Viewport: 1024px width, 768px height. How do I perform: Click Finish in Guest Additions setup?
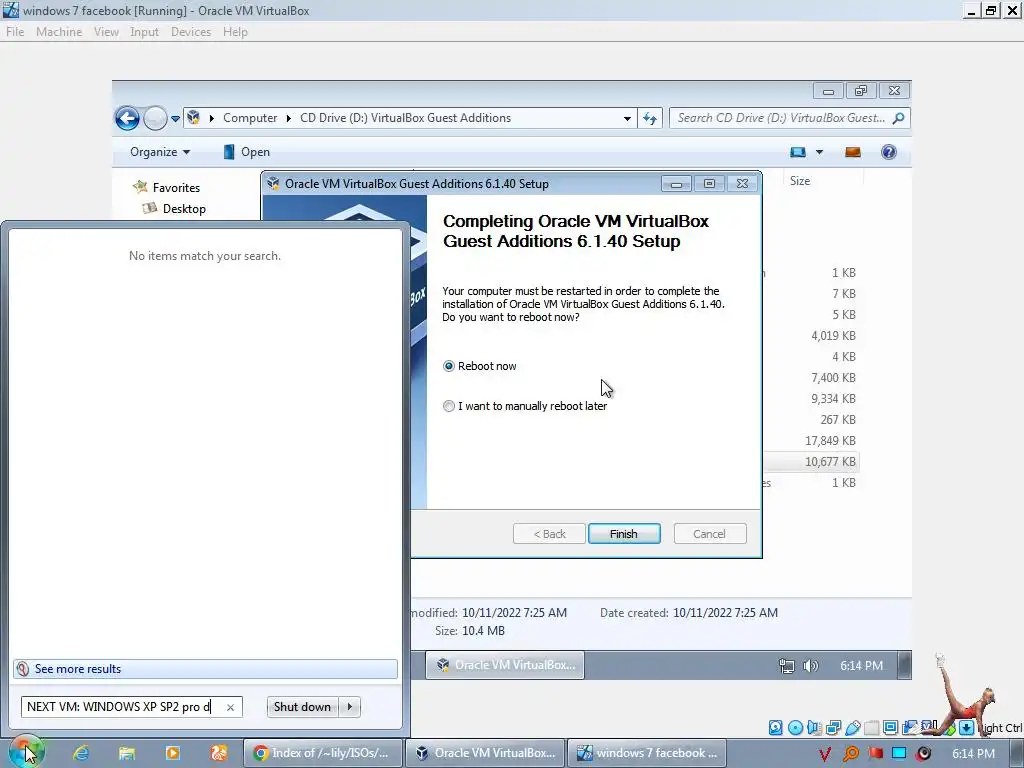(x=624, y=534)
